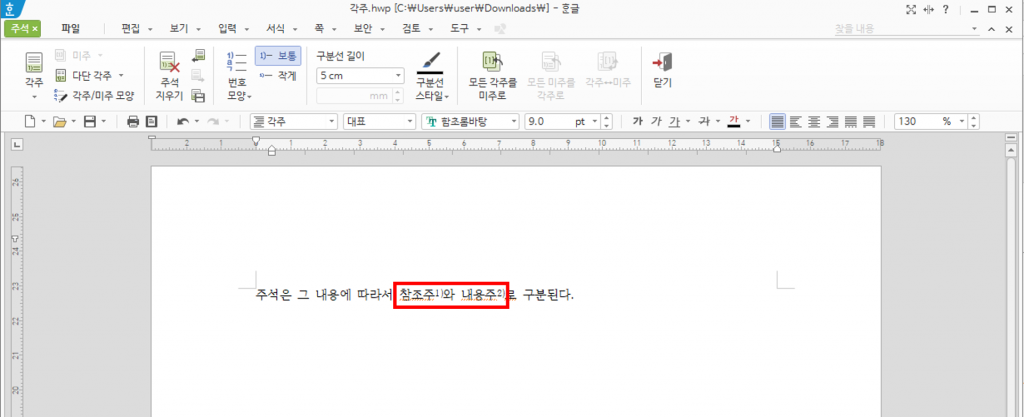Click the font color 가 swatch
The height and width of the screenshot is (417, 1024).
[734, 121]
